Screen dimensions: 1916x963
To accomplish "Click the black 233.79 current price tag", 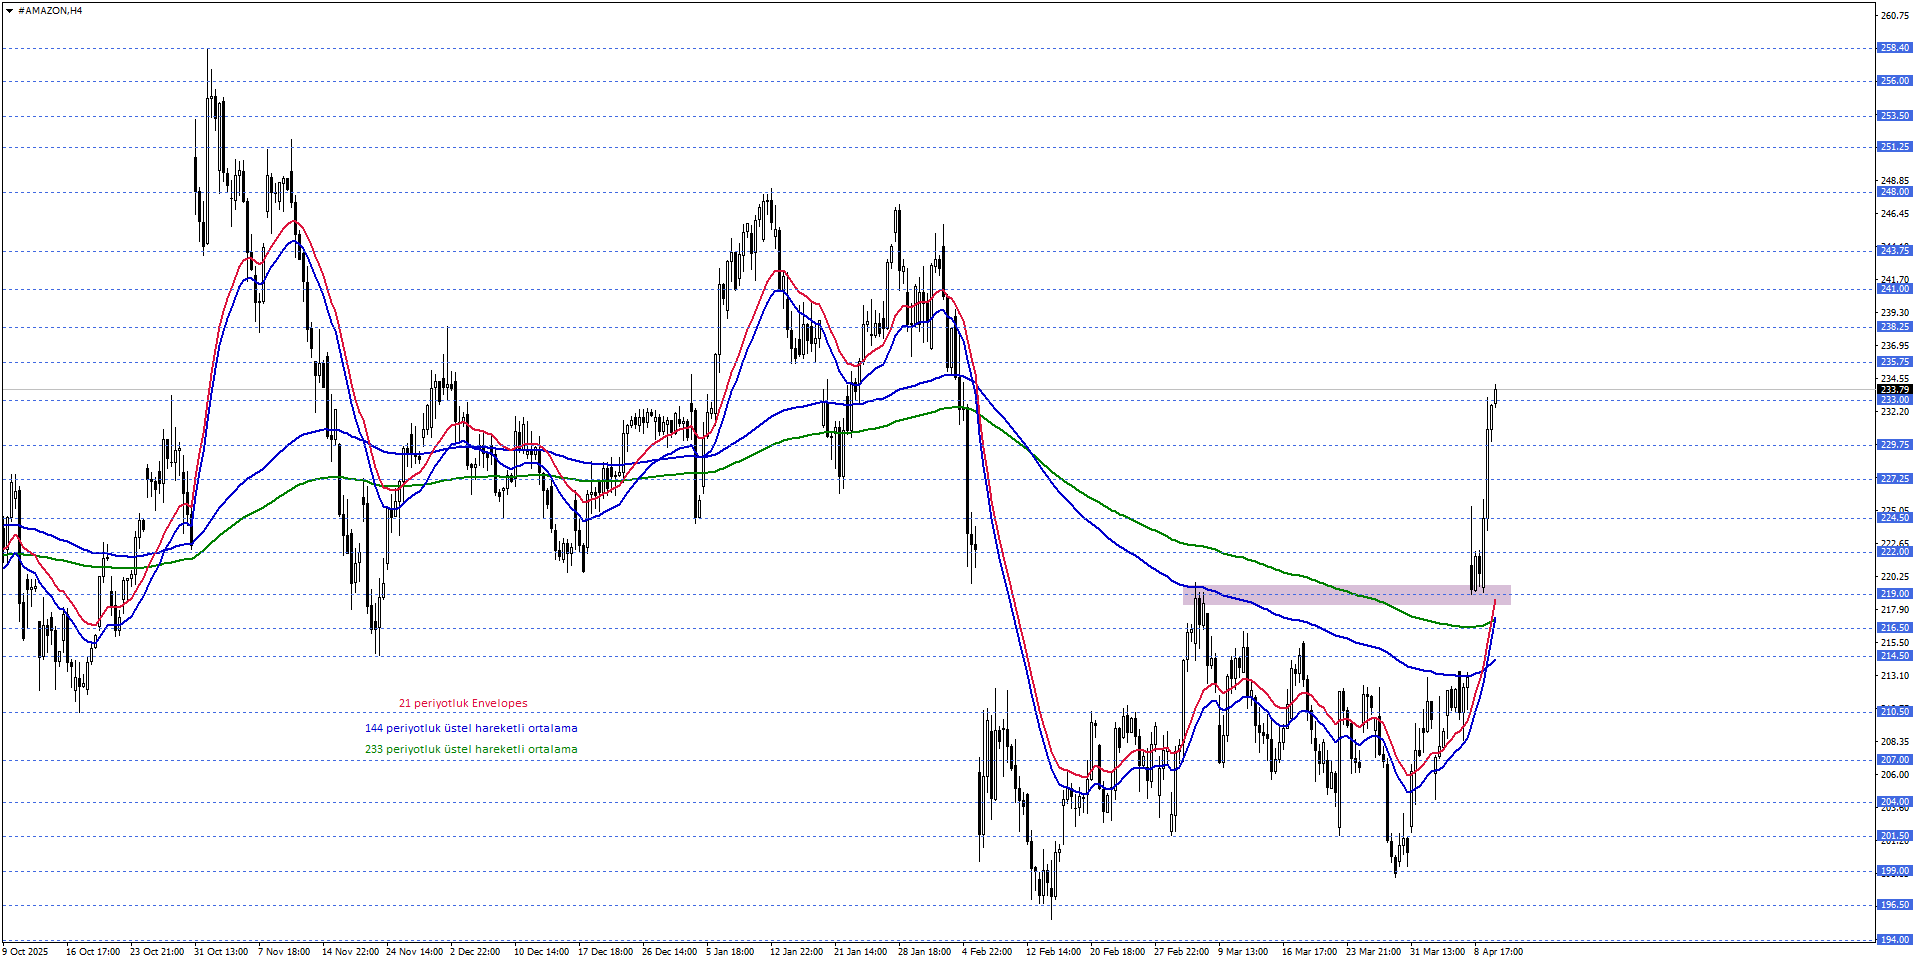I will (1894, 389).
